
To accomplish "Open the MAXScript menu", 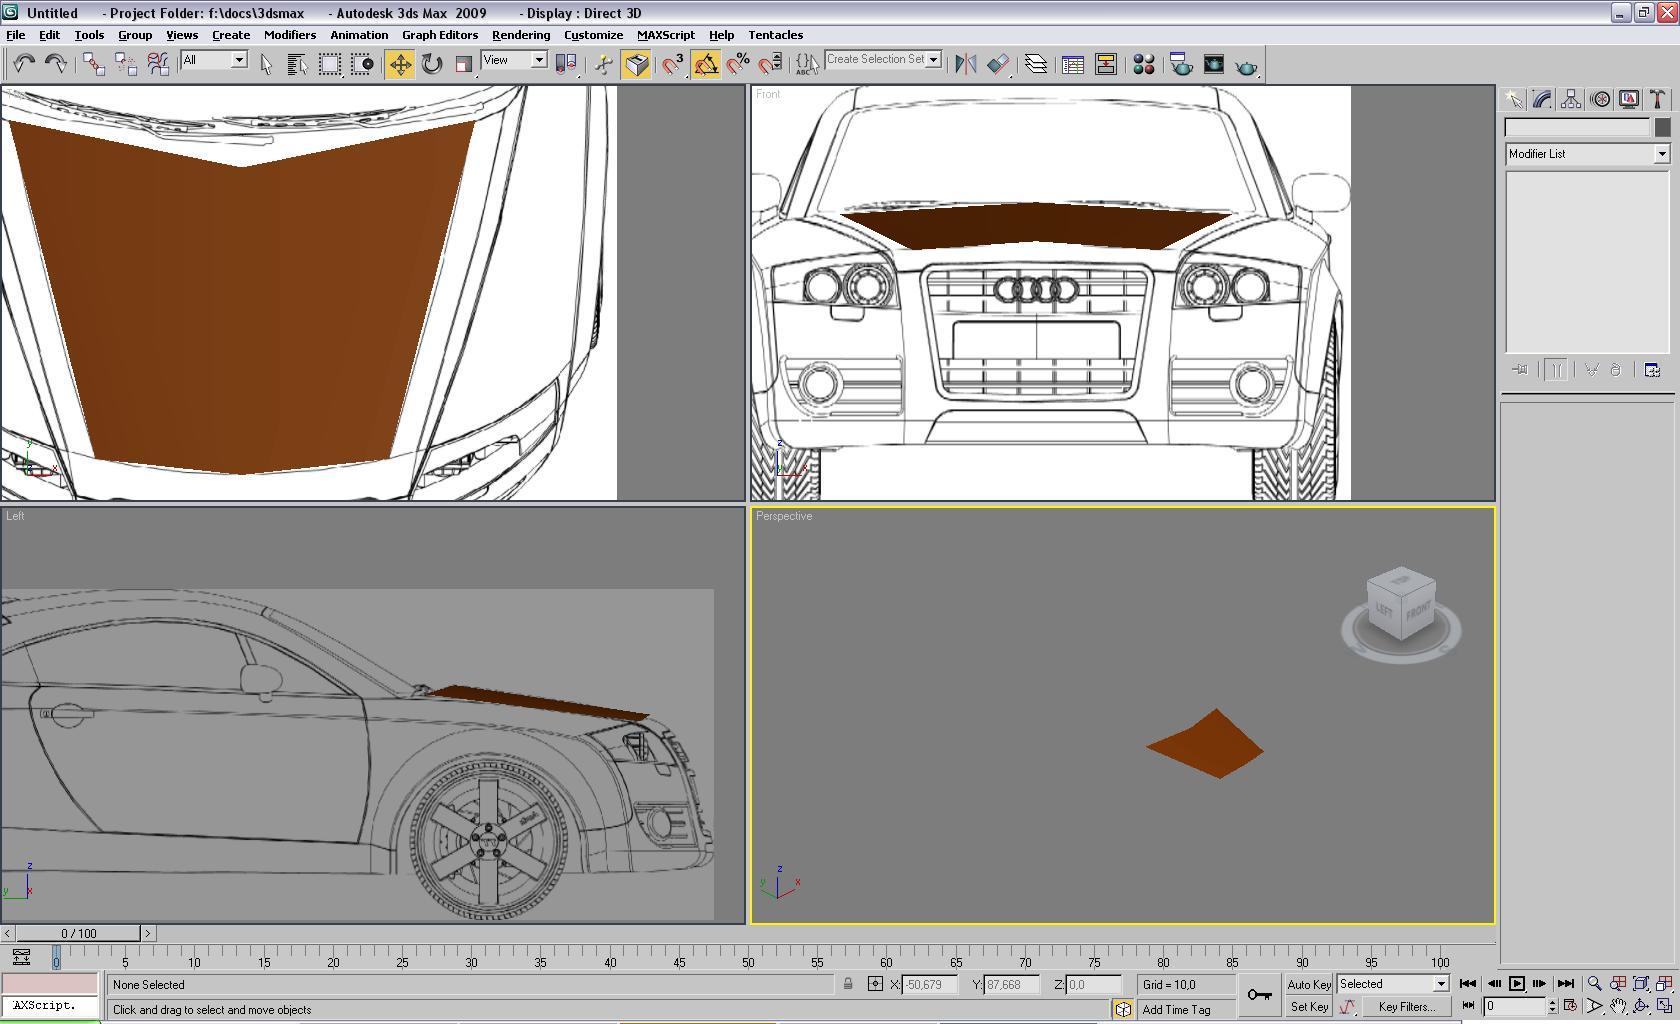I will [x=666, y=35].
